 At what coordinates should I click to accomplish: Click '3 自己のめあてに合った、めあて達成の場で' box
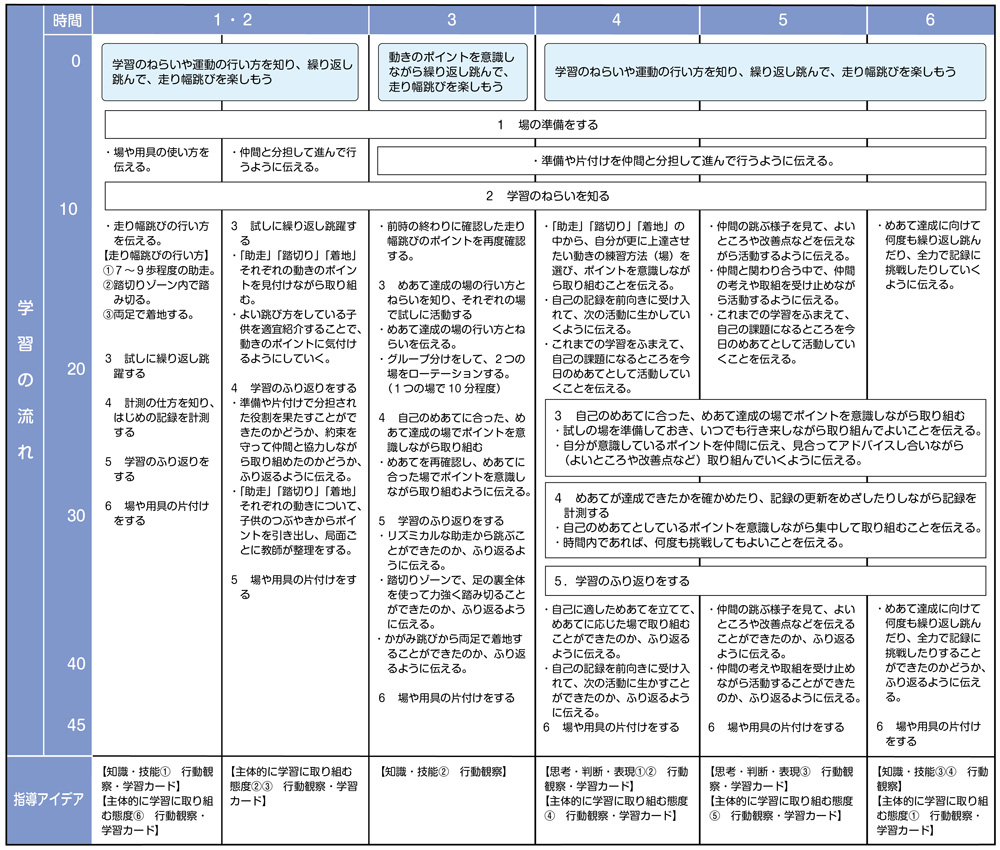765,437
